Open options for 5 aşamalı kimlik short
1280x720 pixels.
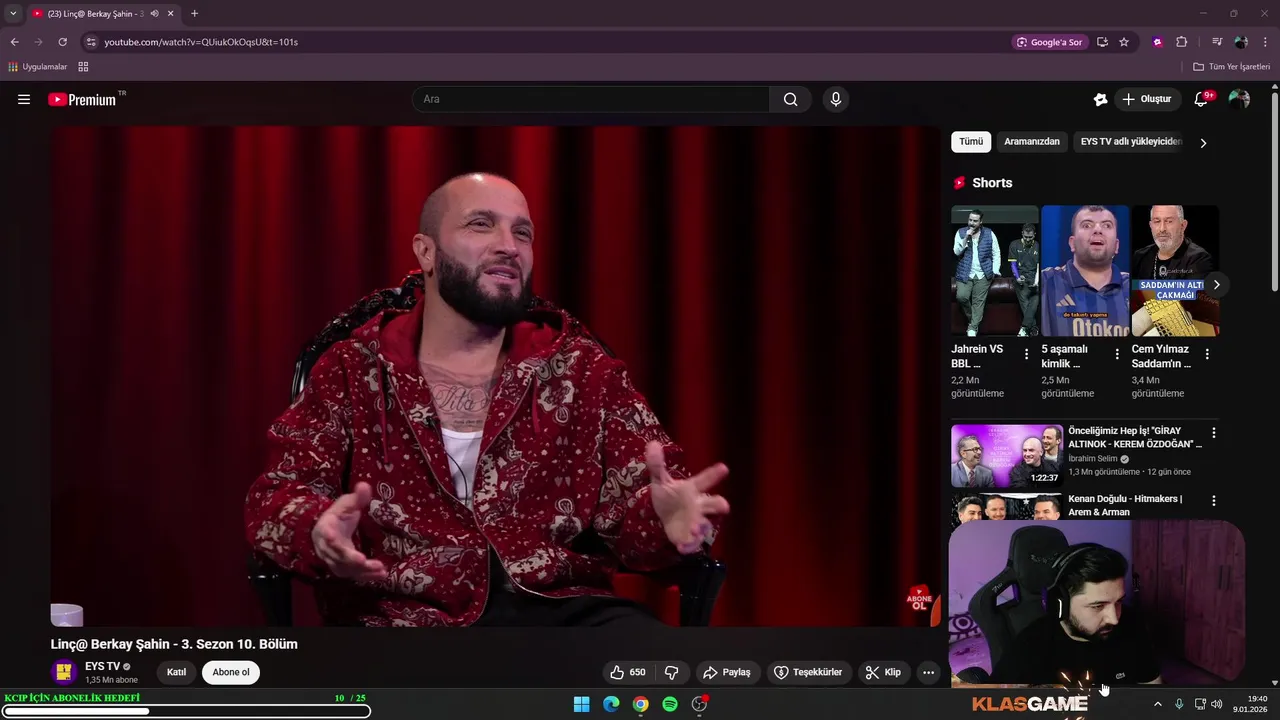coord(1117,354)
